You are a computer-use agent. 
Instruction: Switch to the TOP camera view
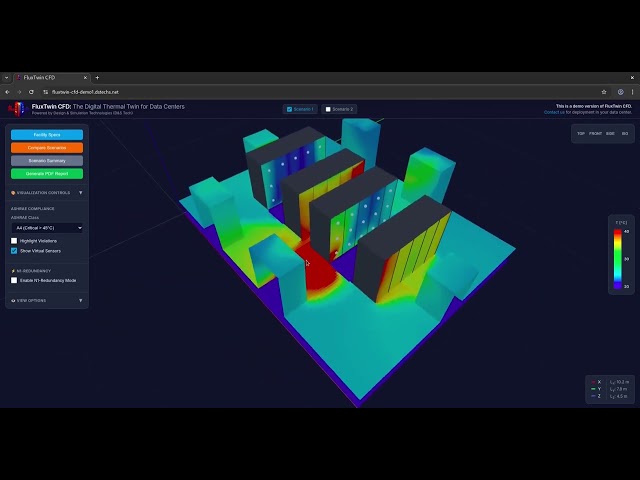[x=581, y=133]
